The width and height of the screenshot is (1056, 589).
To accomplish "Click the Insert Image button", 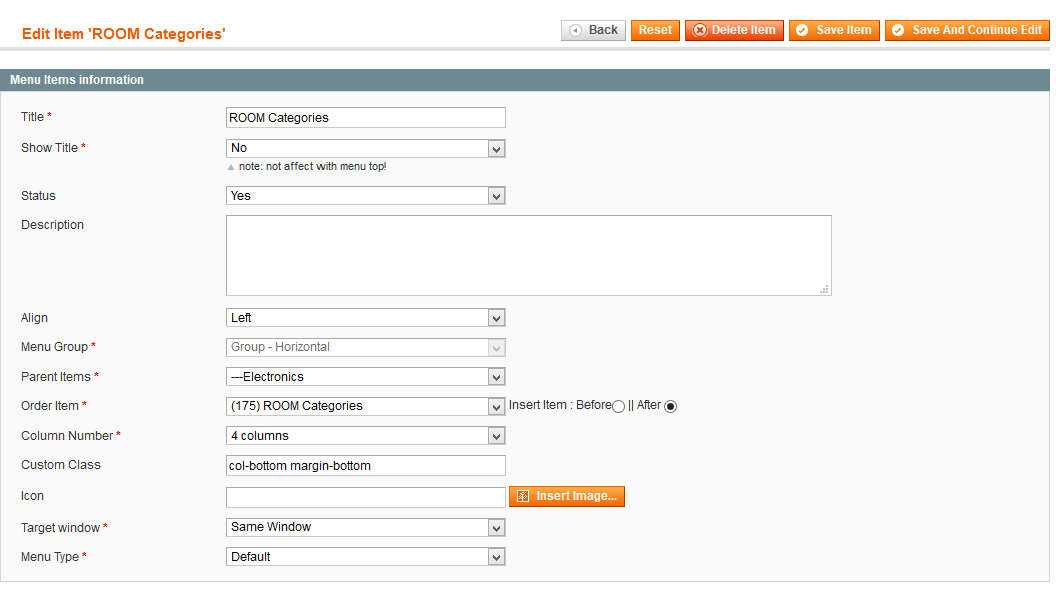I will 567,496.
